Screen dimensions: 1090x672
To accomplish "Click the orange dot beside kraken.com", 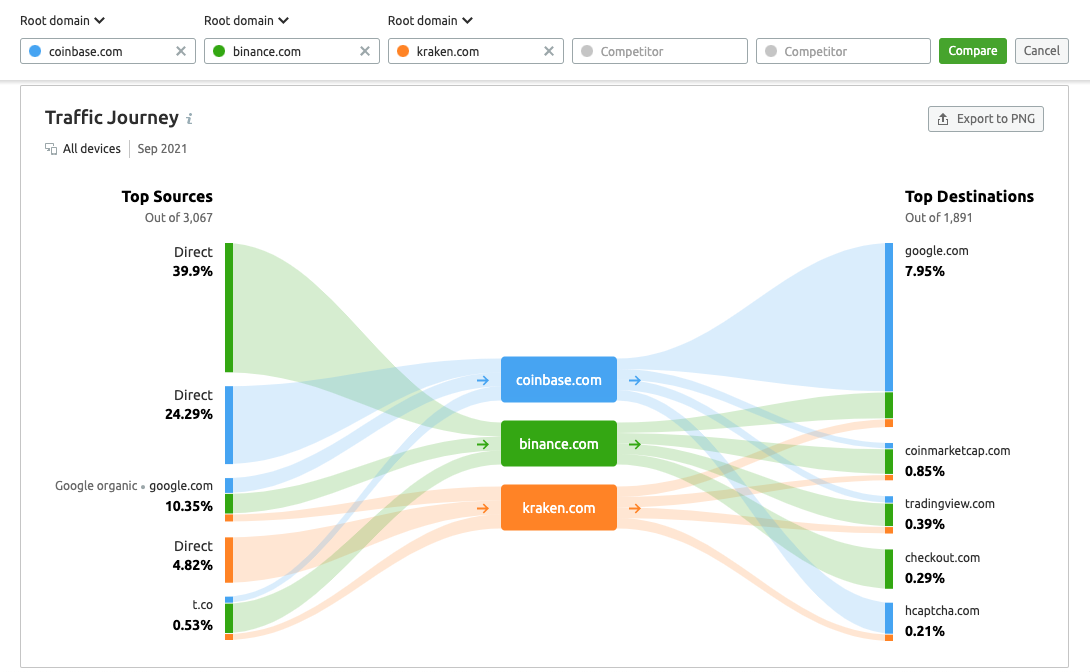I will point(402,51).
